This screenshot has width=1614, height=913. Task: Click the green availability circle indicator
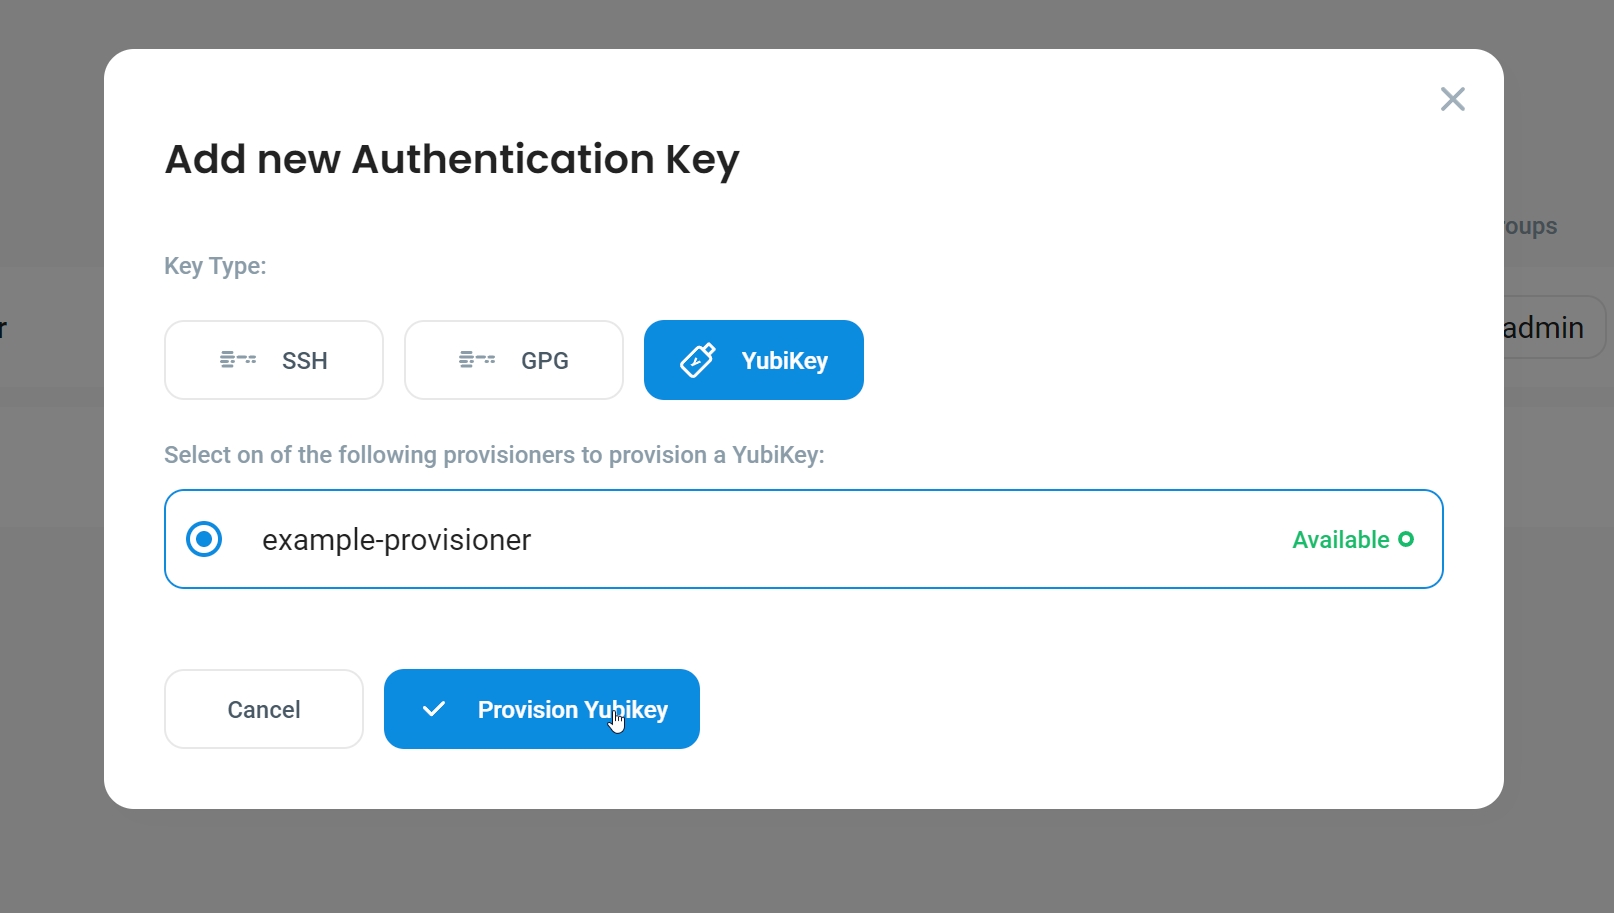[x=1406, y=540]
